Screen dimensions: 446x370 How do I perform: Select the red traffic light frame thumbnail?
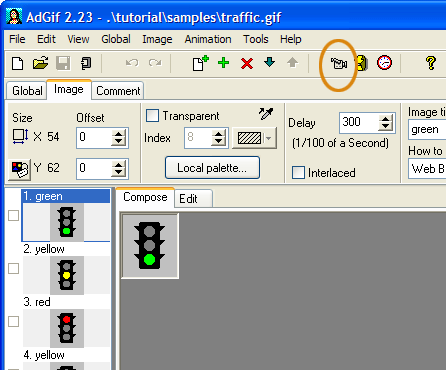[67, 328]
